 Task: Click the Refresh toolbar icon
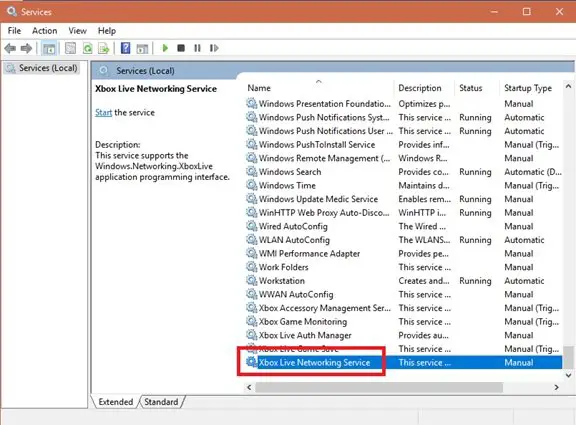pyautogui.click(x=87, y=48)
